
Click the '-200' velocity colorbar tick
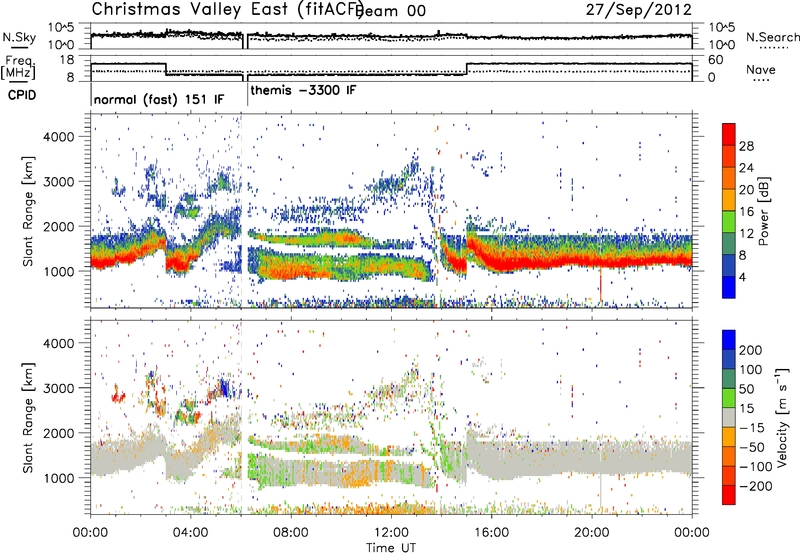(755, 486)
